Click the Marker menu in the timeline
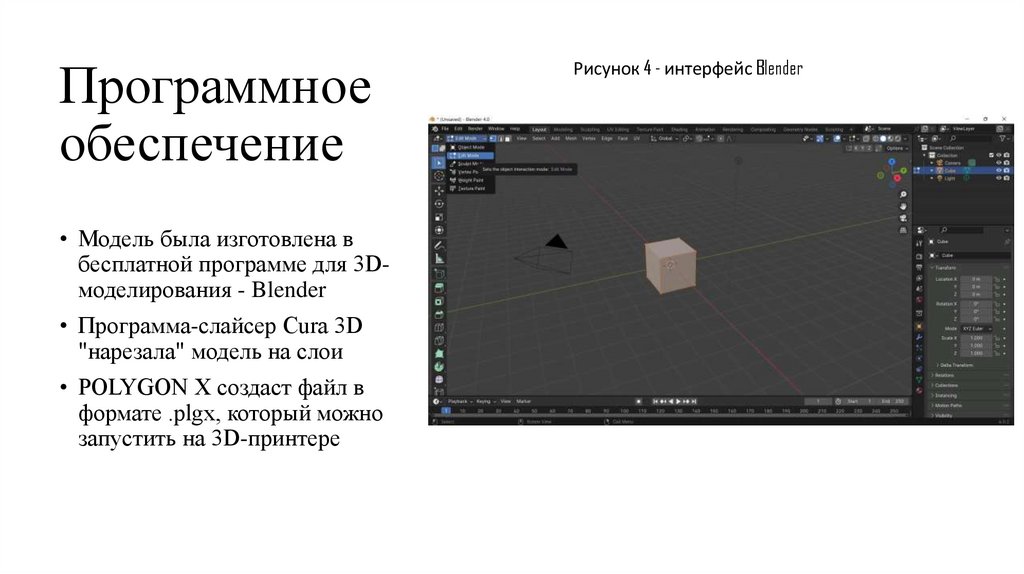This screenshot has height=574, width=1024. click(x=524, y=402)
